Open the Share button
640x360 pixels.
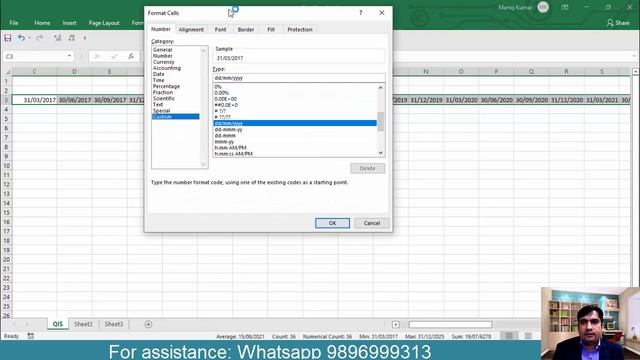618,23
